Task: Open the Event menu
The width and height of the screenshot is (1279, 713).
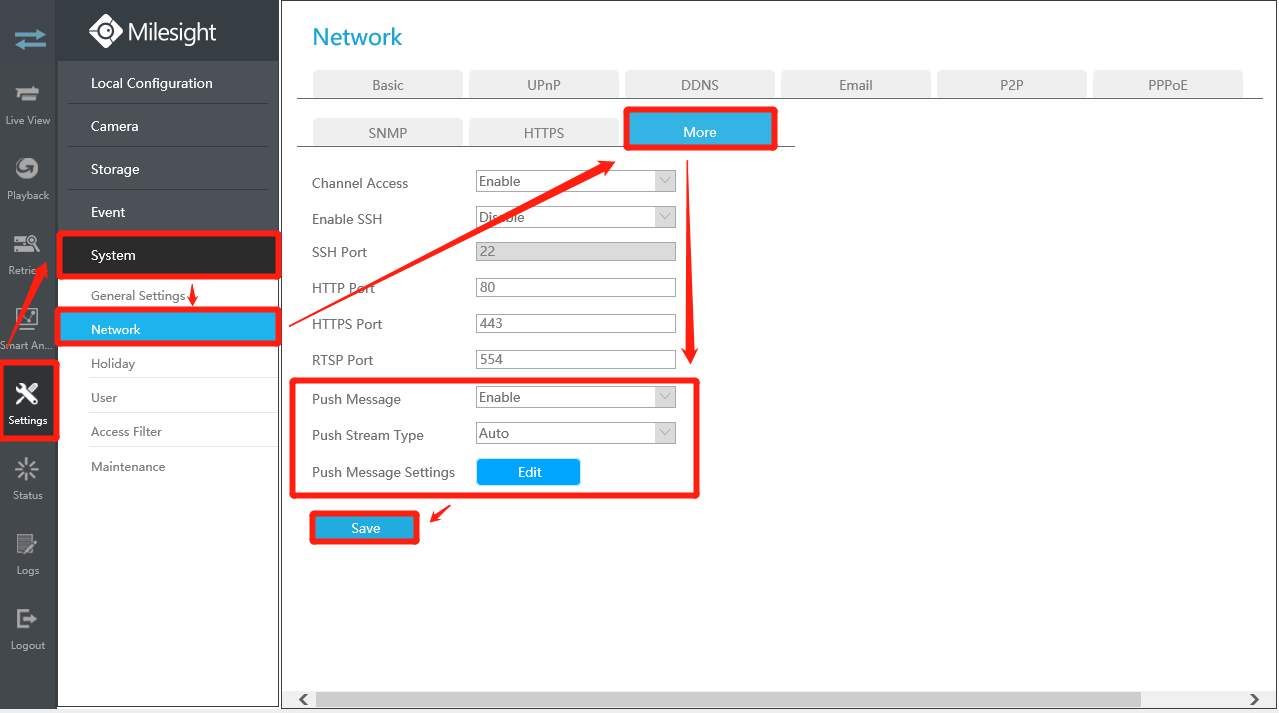Action: click(168, 212)
